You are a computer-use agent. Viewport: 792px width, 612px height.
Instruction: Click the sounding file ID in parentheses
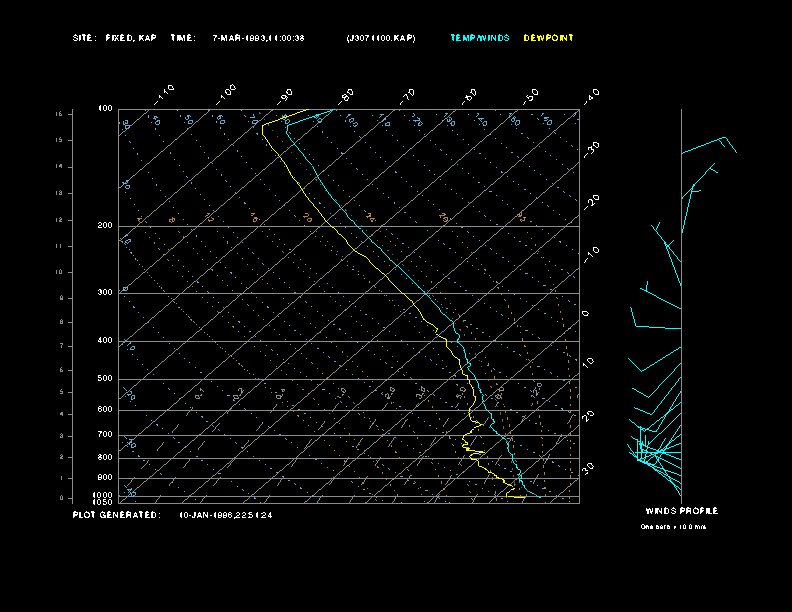381,38
